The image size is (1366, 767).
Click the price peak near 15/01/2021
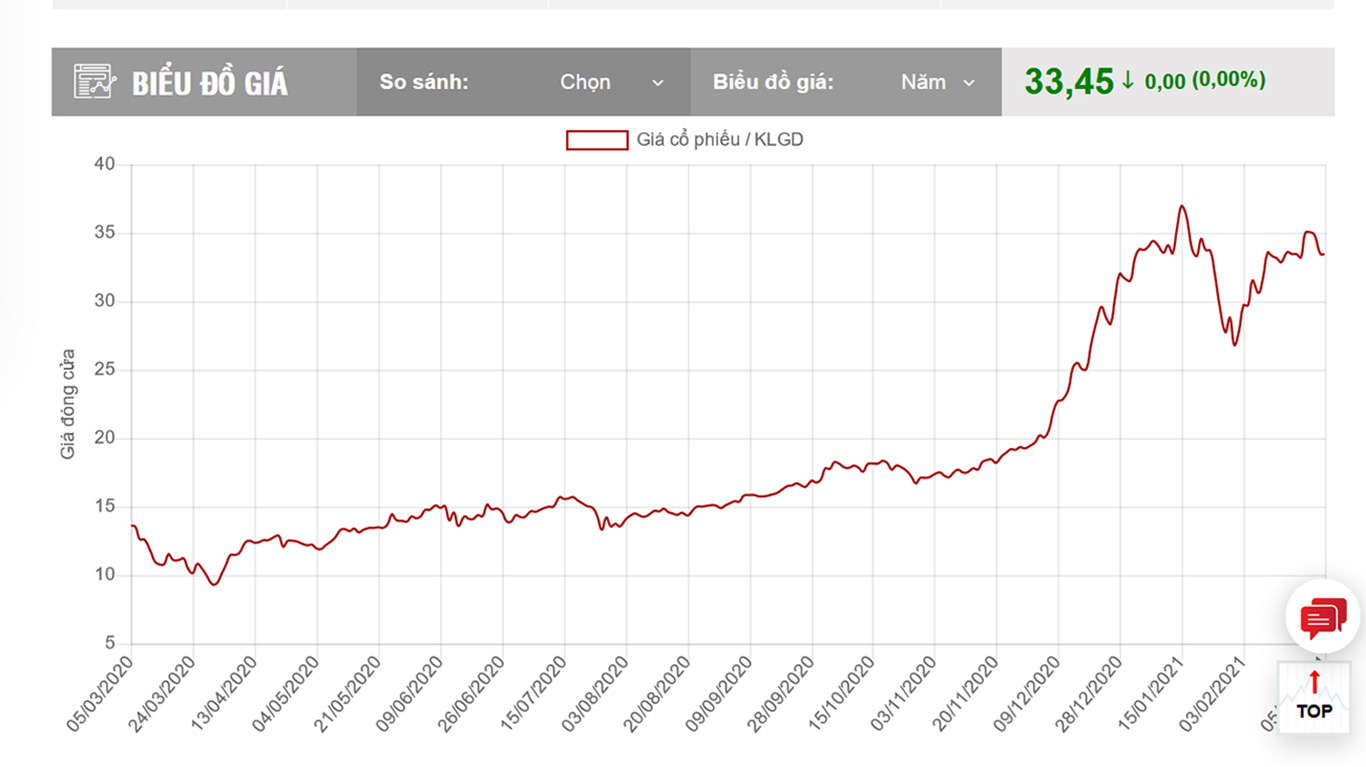coord(1182,206)
